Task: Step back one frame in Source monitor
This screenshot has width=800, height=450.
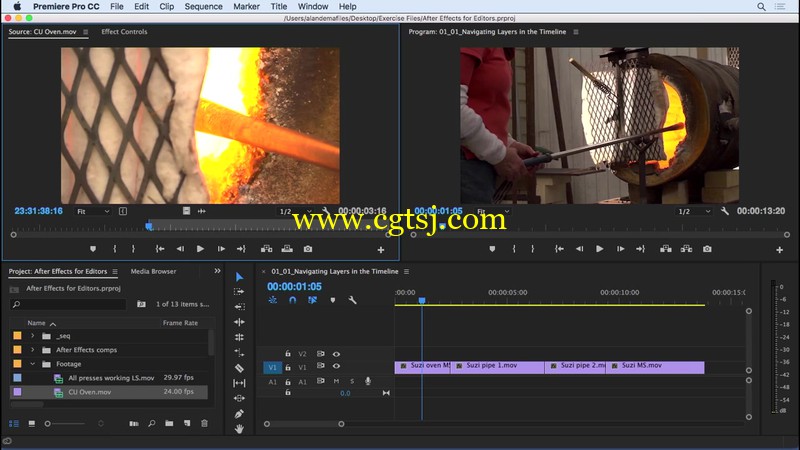Action: tap(180, 249)
